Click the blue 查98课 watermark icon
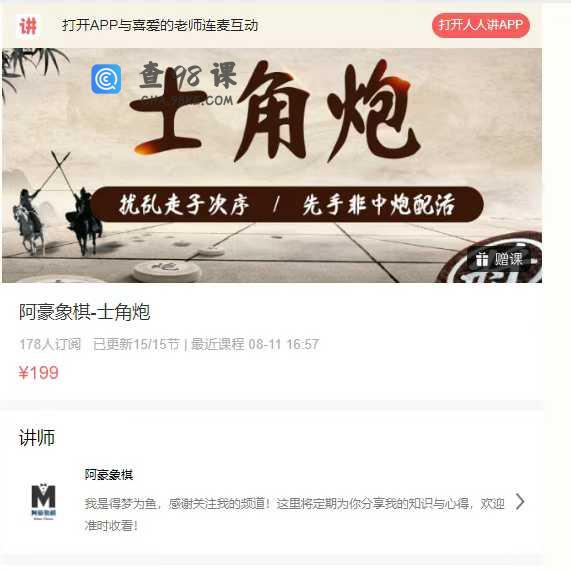The width and height of the screenshot is (571, 571). click(106, 79)
